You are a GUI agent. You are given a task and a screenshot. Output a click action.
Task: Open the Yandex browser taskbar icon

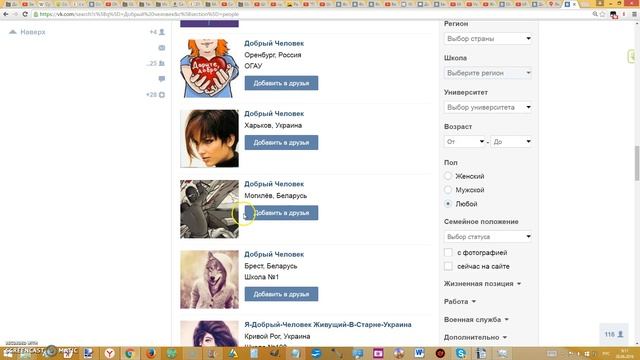109,353
